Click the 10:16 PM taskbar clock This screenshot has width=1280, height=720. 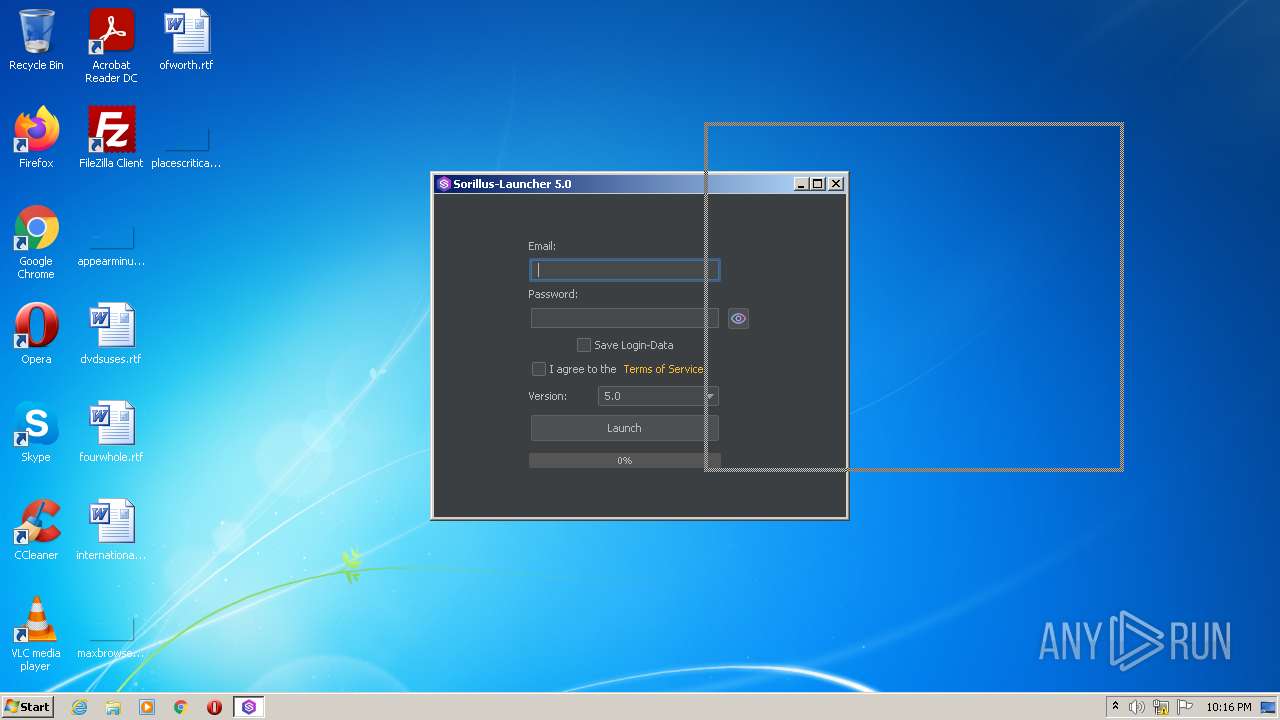click(x=1228, y=707)
